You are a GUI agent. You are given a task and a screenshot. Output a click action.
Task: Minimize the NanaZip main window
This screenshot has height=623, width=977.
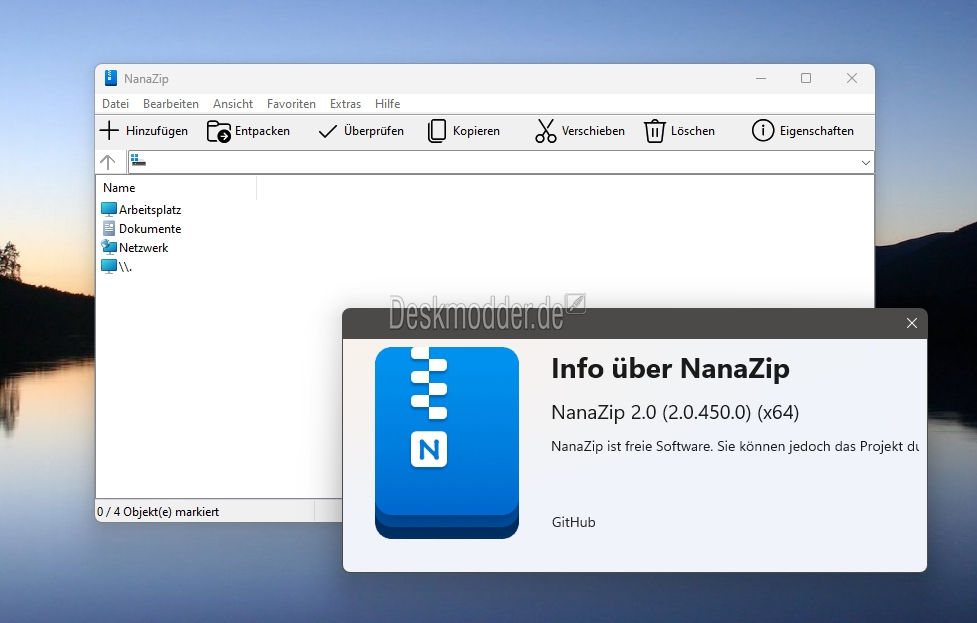pyautogui.click(x=761, y=78)
